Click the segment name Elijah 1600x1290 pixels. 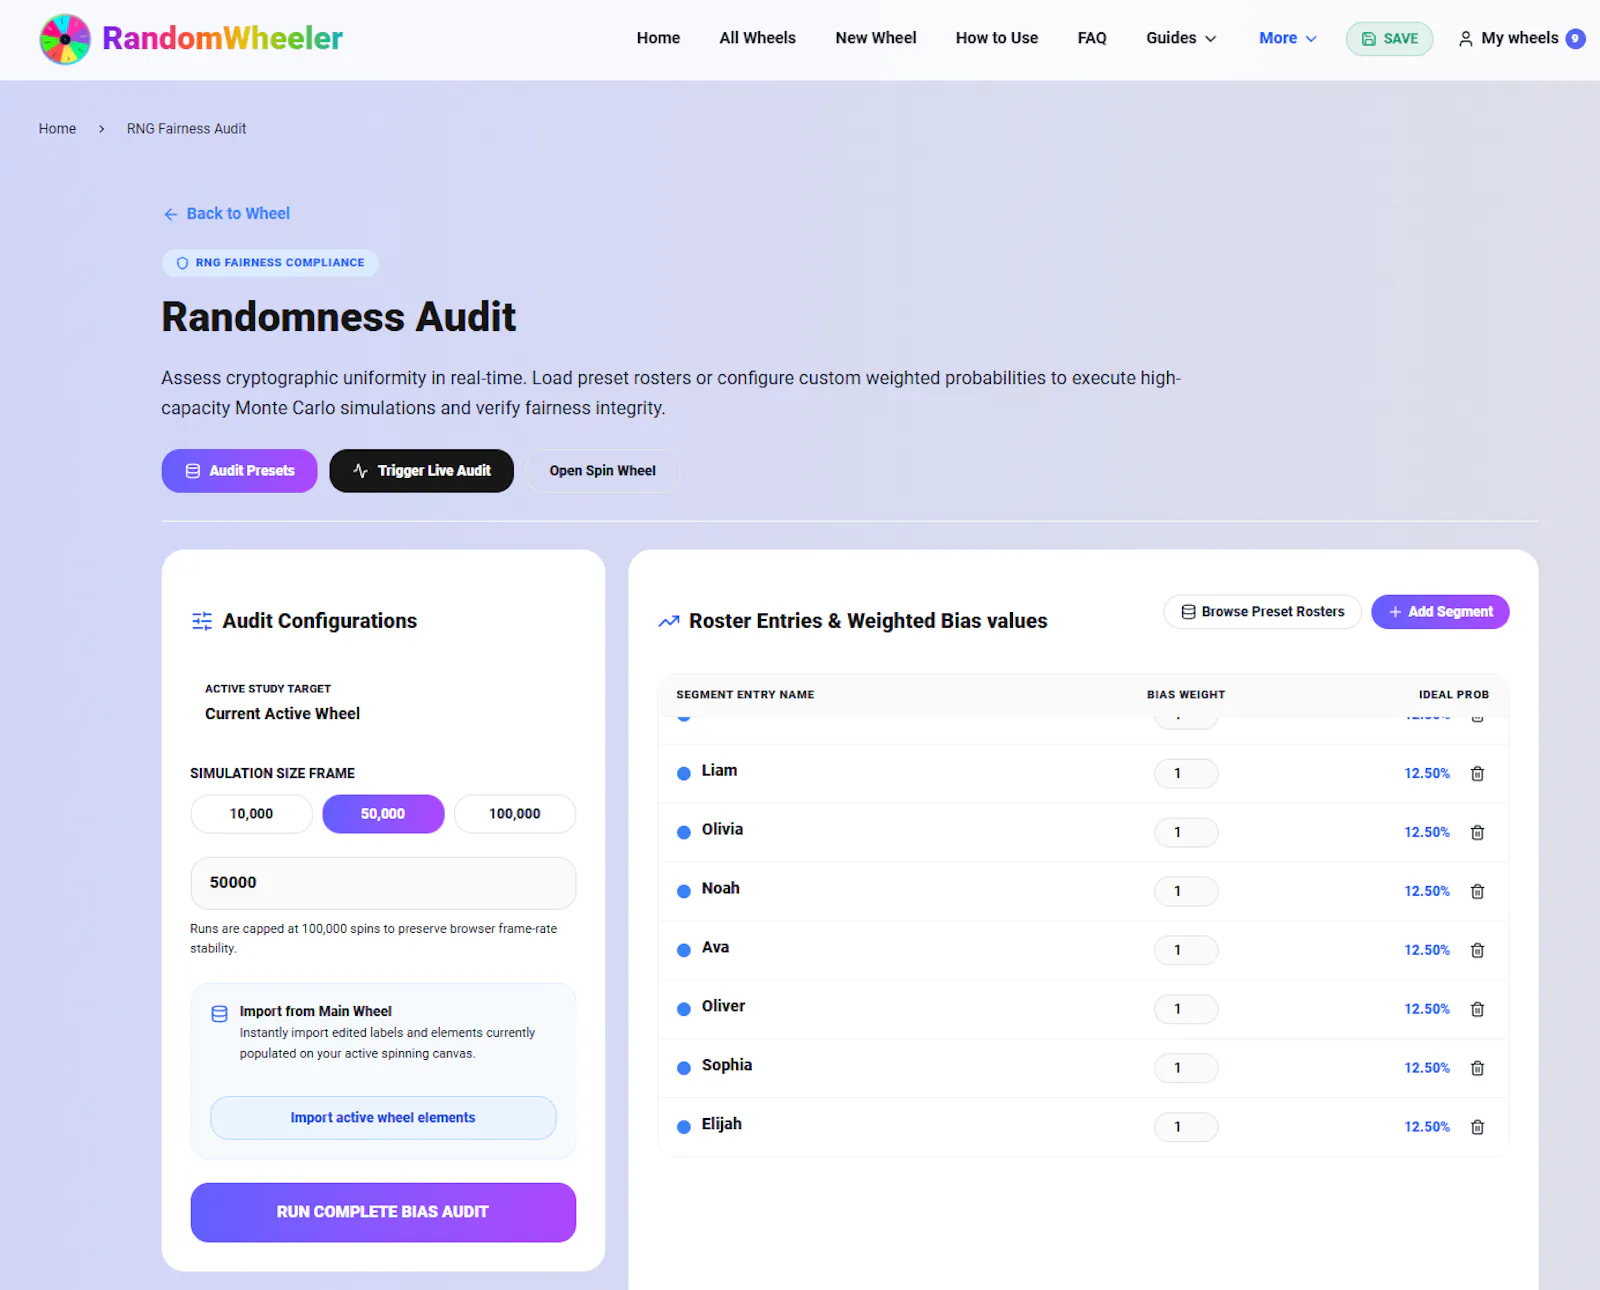[x=722, y=1124]
